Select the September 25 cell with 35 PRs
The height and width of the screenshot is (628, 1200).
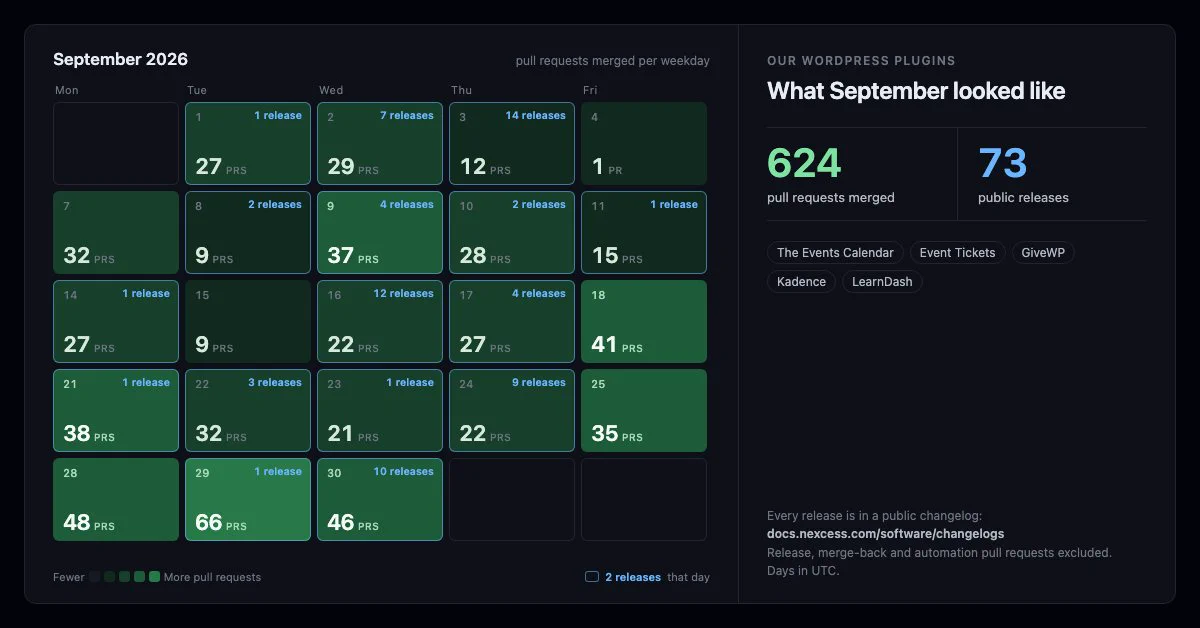(644, 411)
